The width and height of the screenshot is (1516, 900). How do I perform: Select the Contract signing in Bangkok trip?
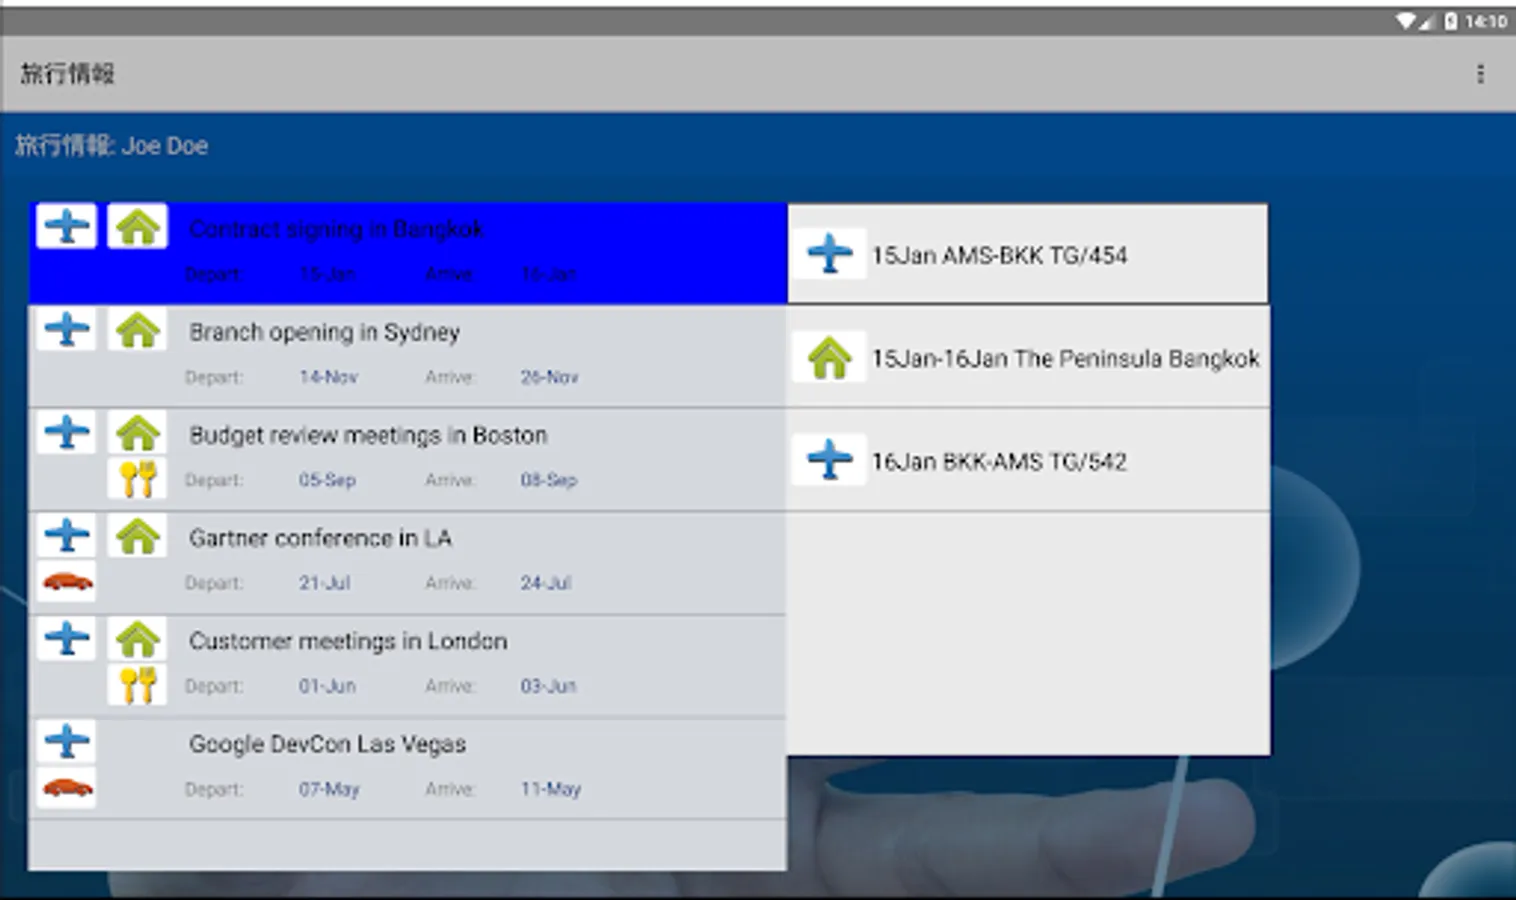[408, 253]
